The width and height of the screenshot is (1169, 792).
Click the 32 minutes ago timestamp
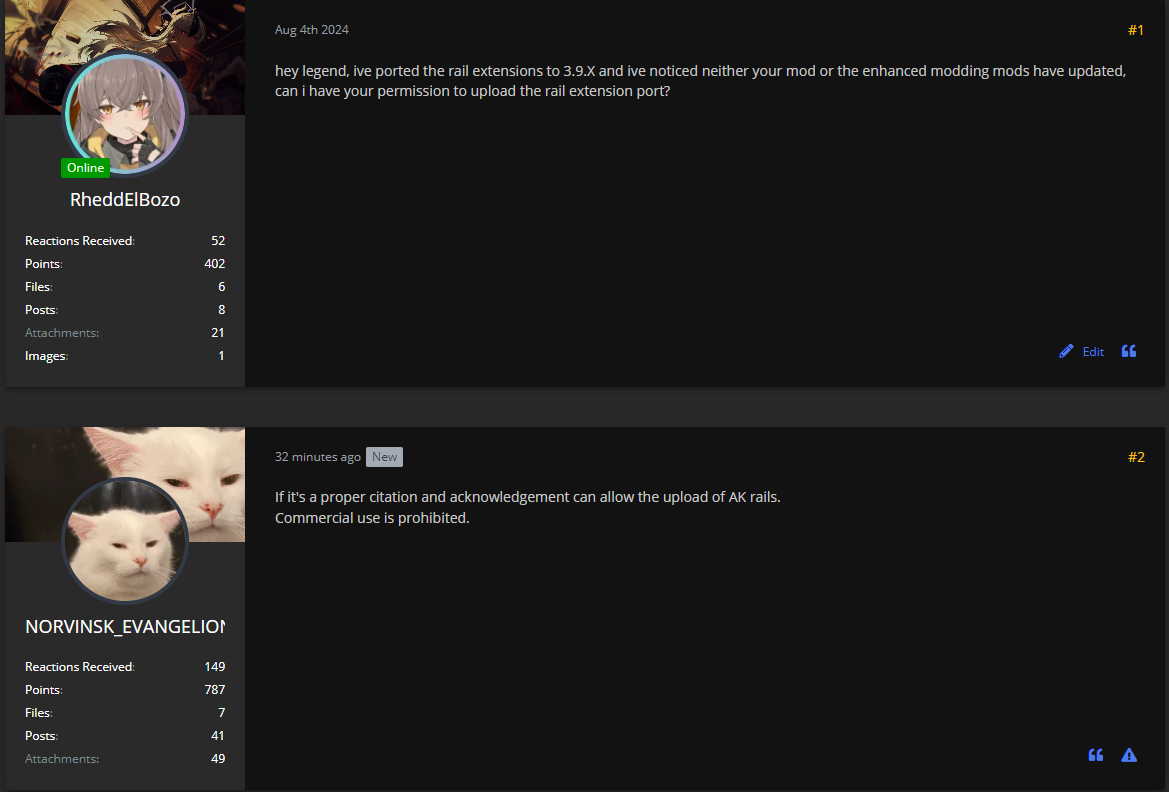click(x=318, y=457)
